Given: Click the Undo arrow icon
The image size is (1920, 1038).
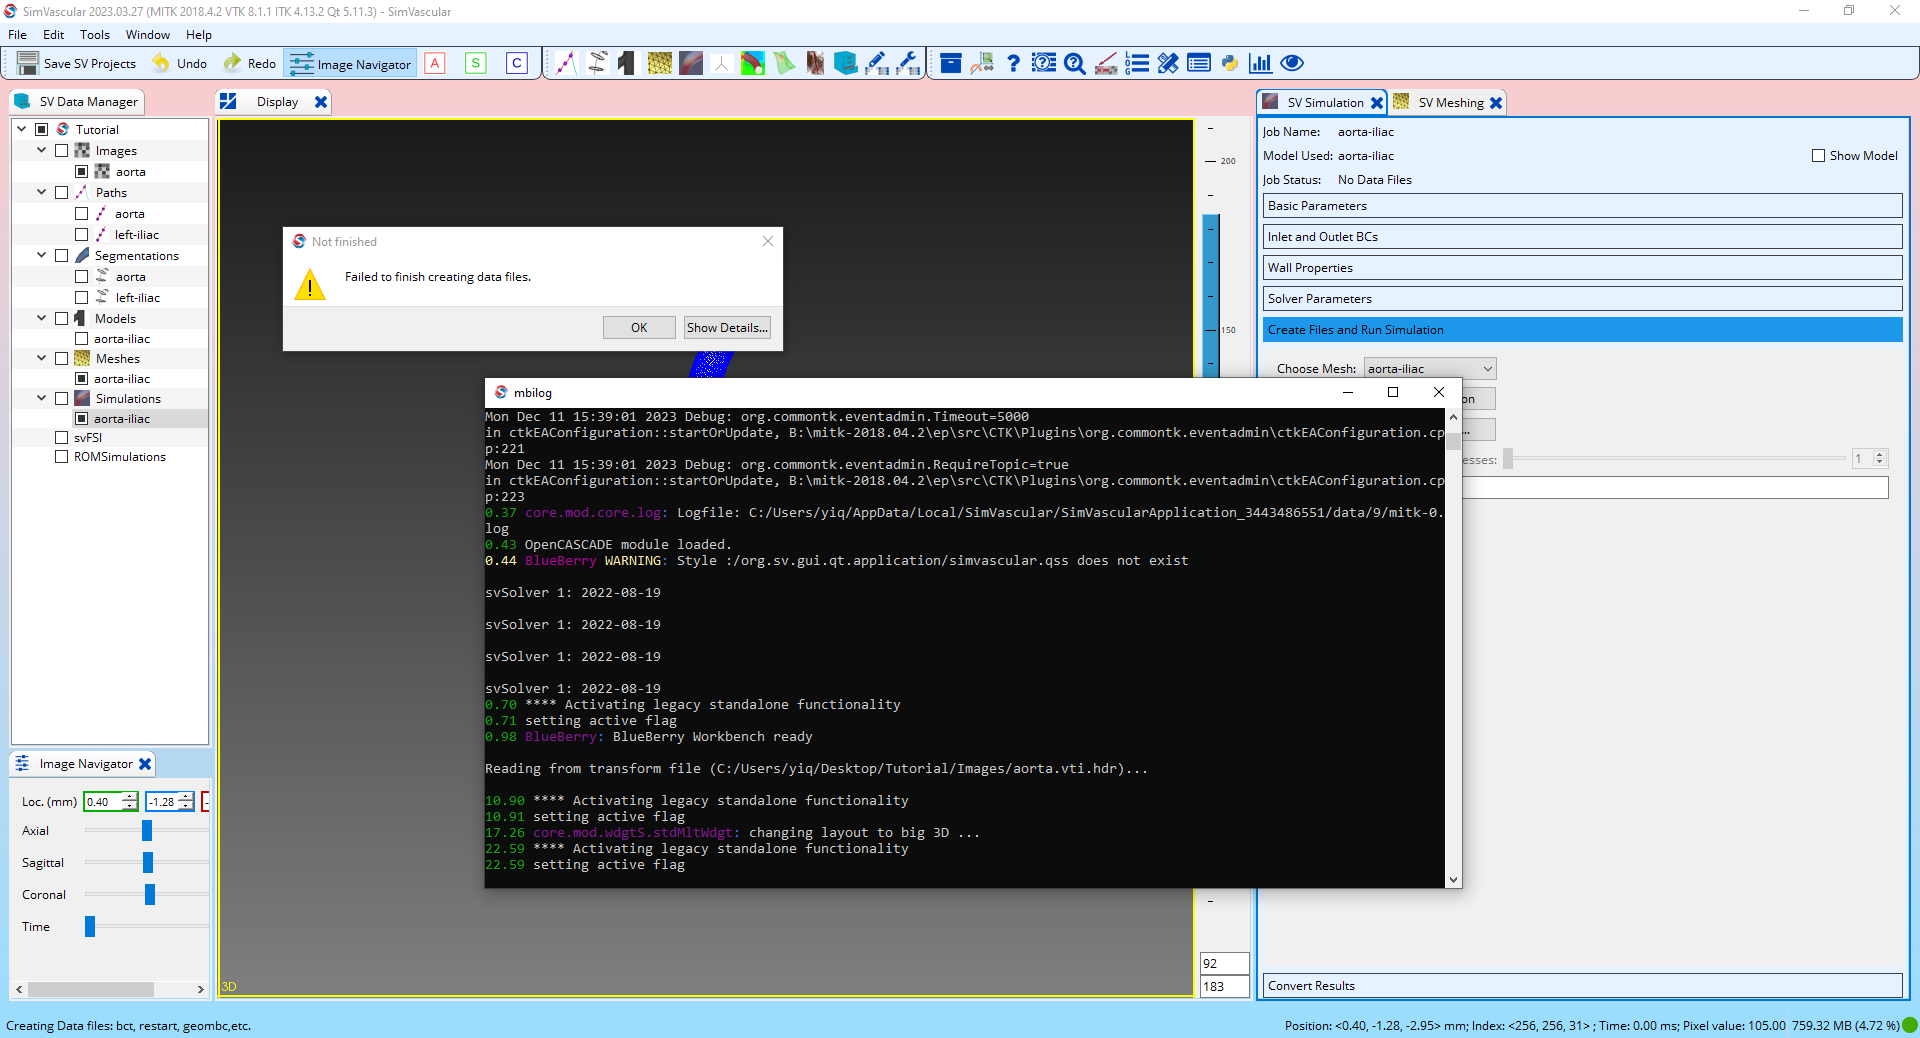Looking at the screenshot, I should pyautogui.click(x=160, y=63).
